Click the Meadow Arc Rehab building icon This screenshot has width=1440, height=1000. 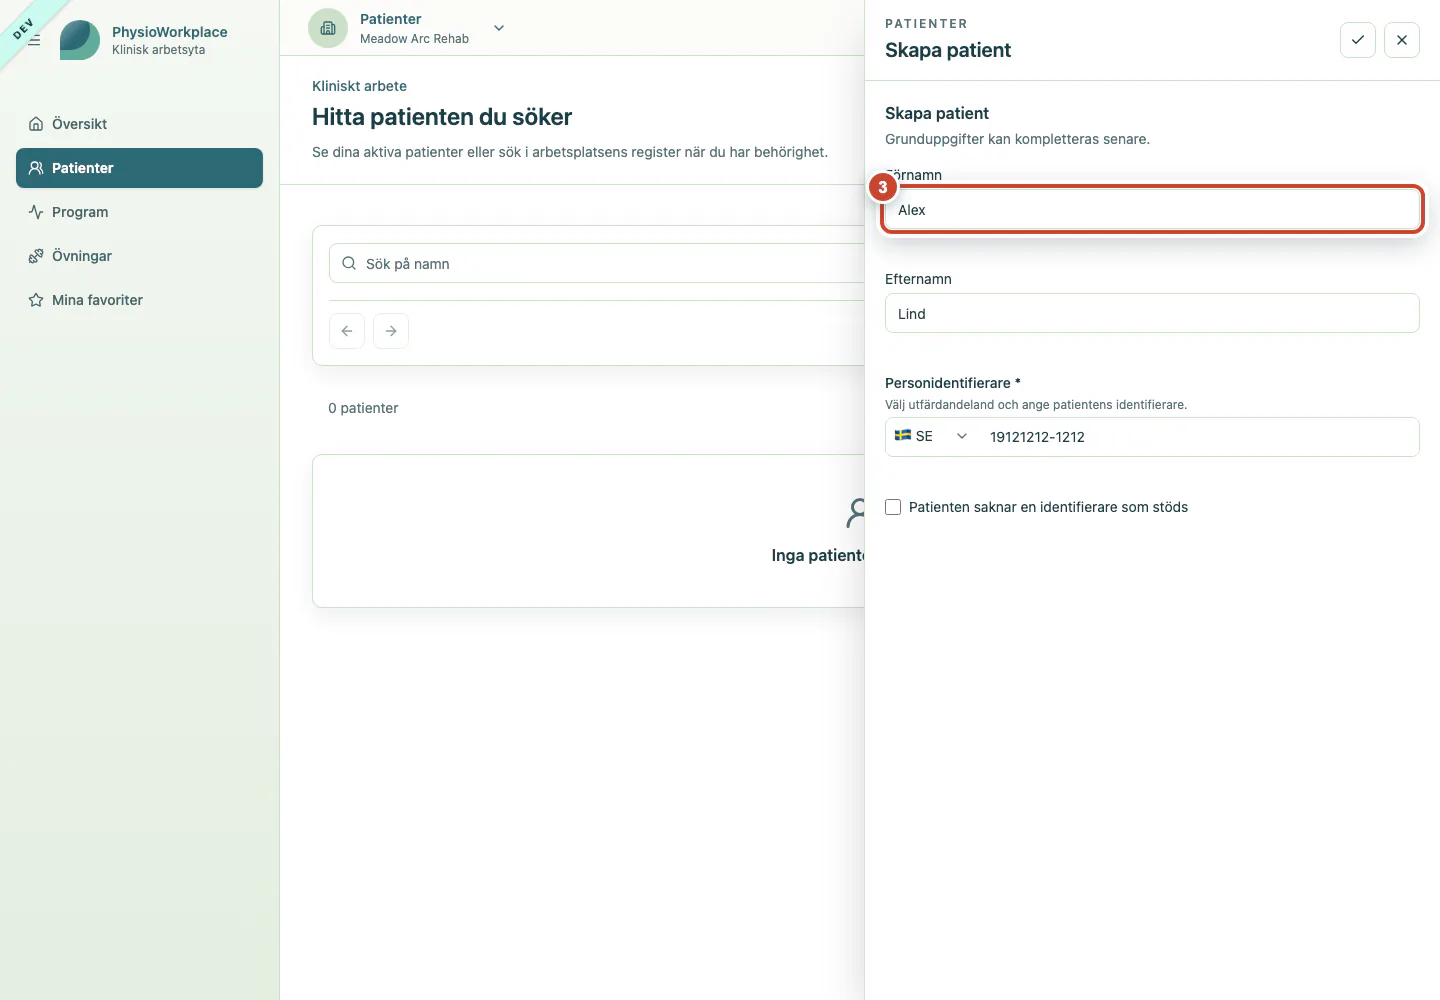328,28
